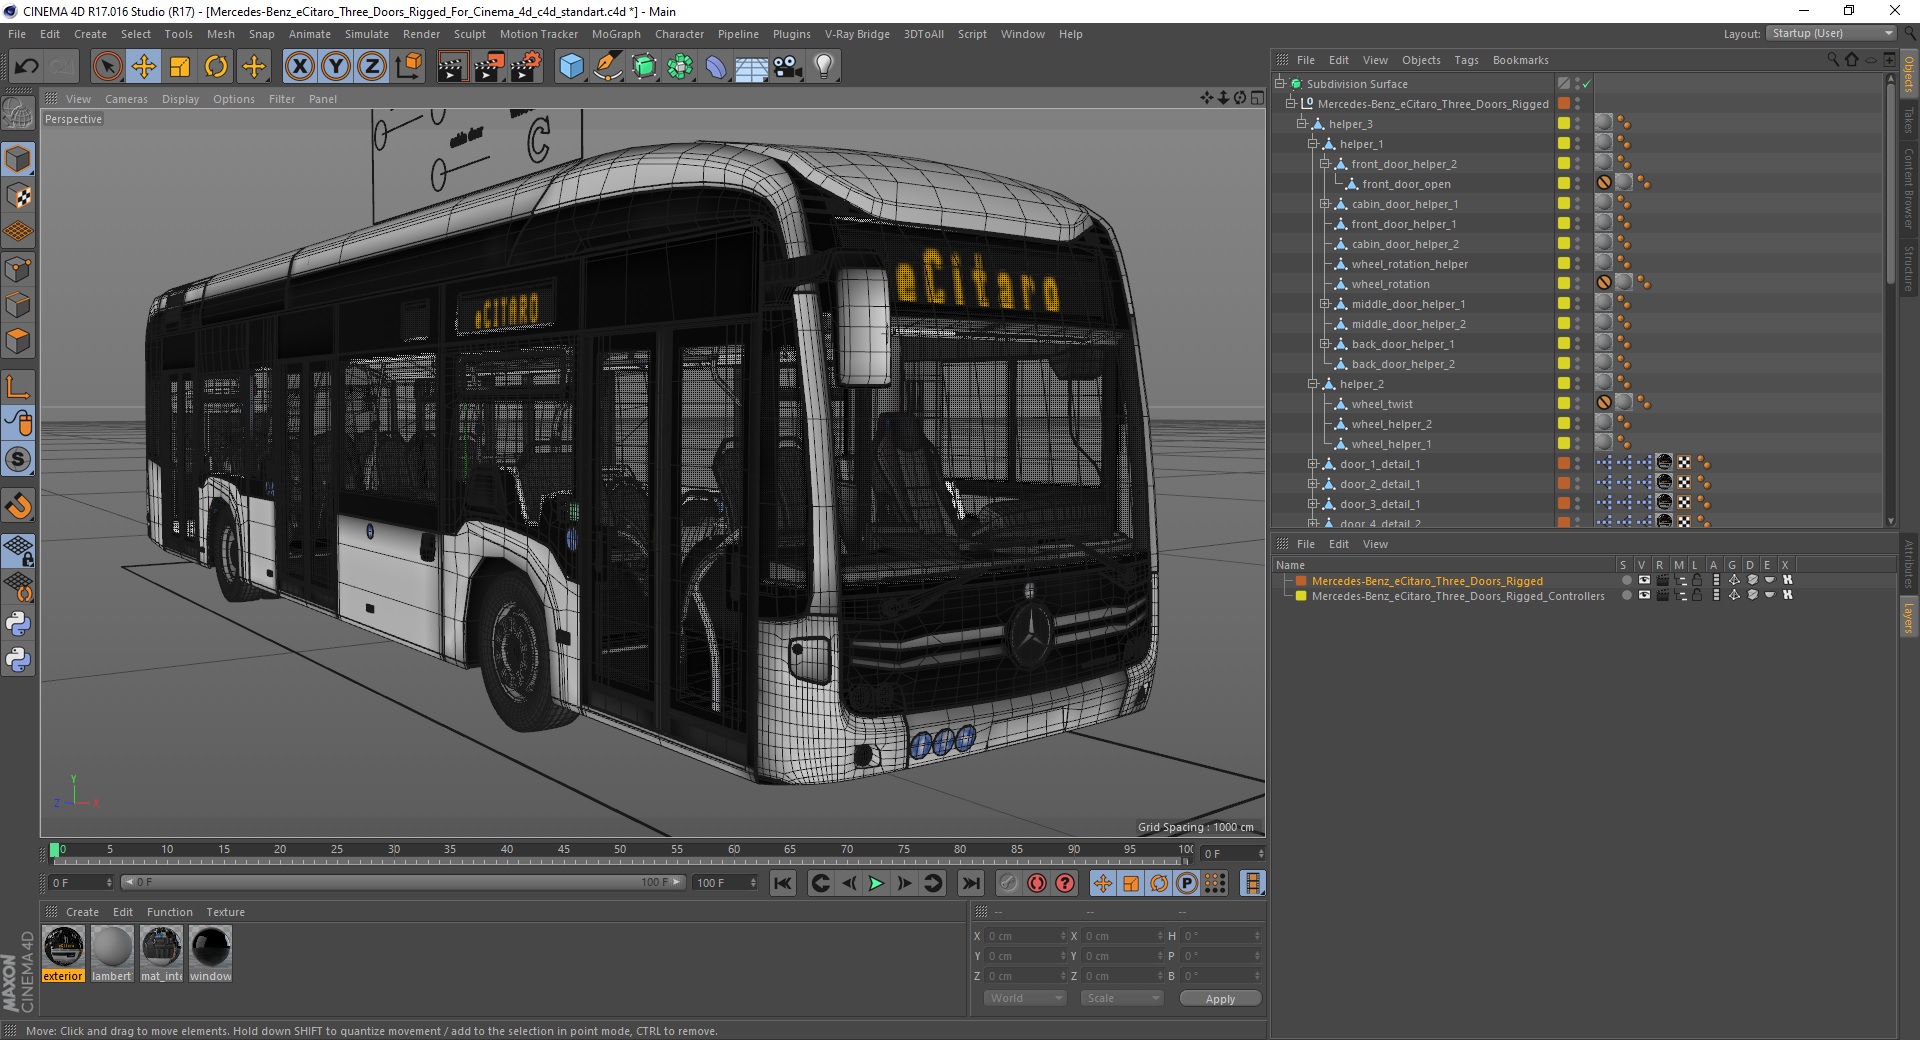Screen dimensions: 1920x1040
Task: Expand door_1_detail_1 node
Action: pos(1313,464)
